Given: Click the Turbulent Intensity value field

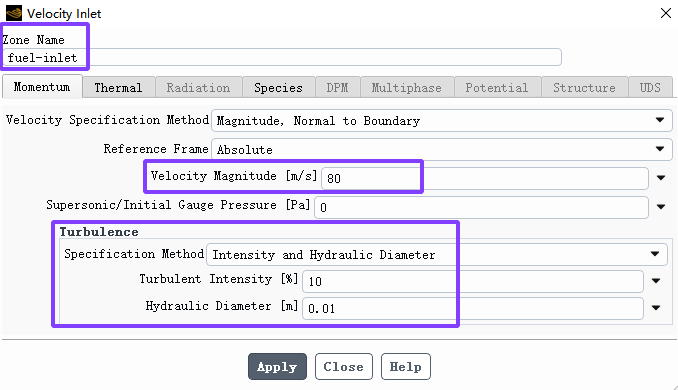Looking at the screenshot, I should tap(473, 281).
